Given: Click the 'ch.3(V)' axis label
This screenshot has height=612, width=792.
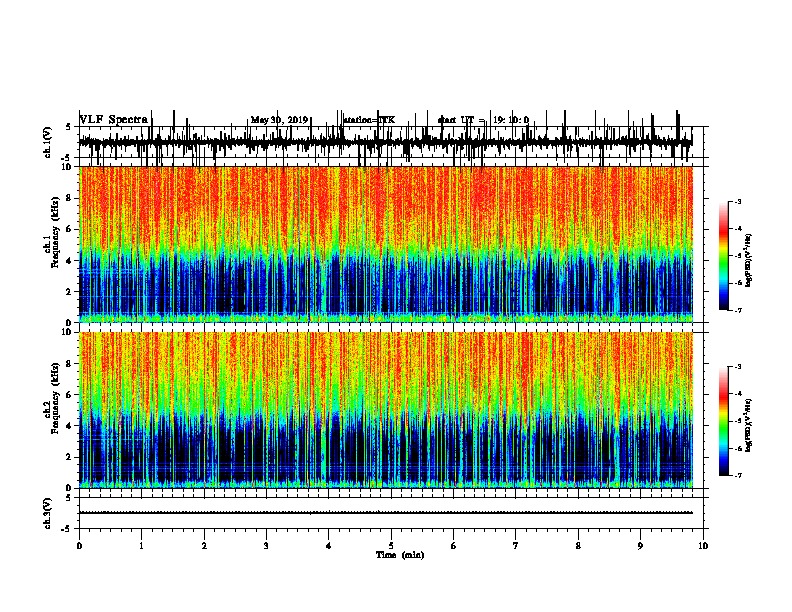Looking at the screenshot, I should click(47, 513).
